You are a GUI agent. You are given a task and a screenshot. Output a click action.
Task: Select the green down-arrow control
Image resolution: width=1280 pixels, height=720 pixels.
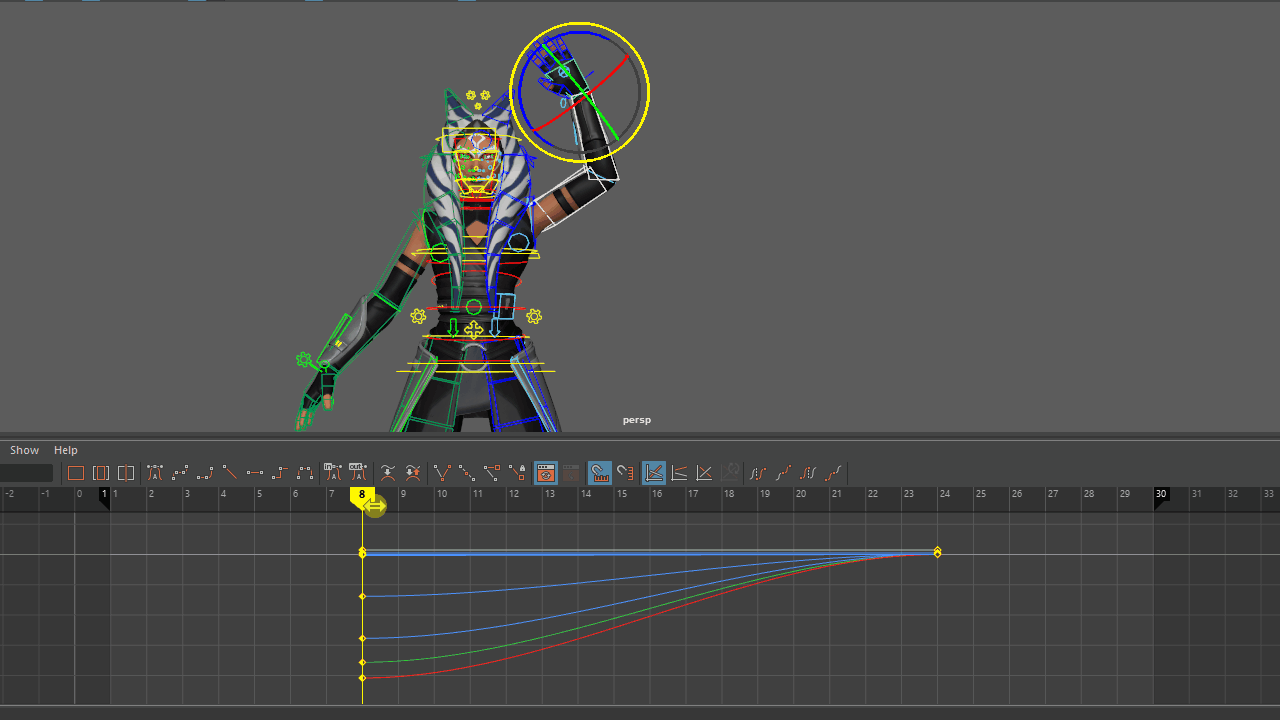(452, 327)
